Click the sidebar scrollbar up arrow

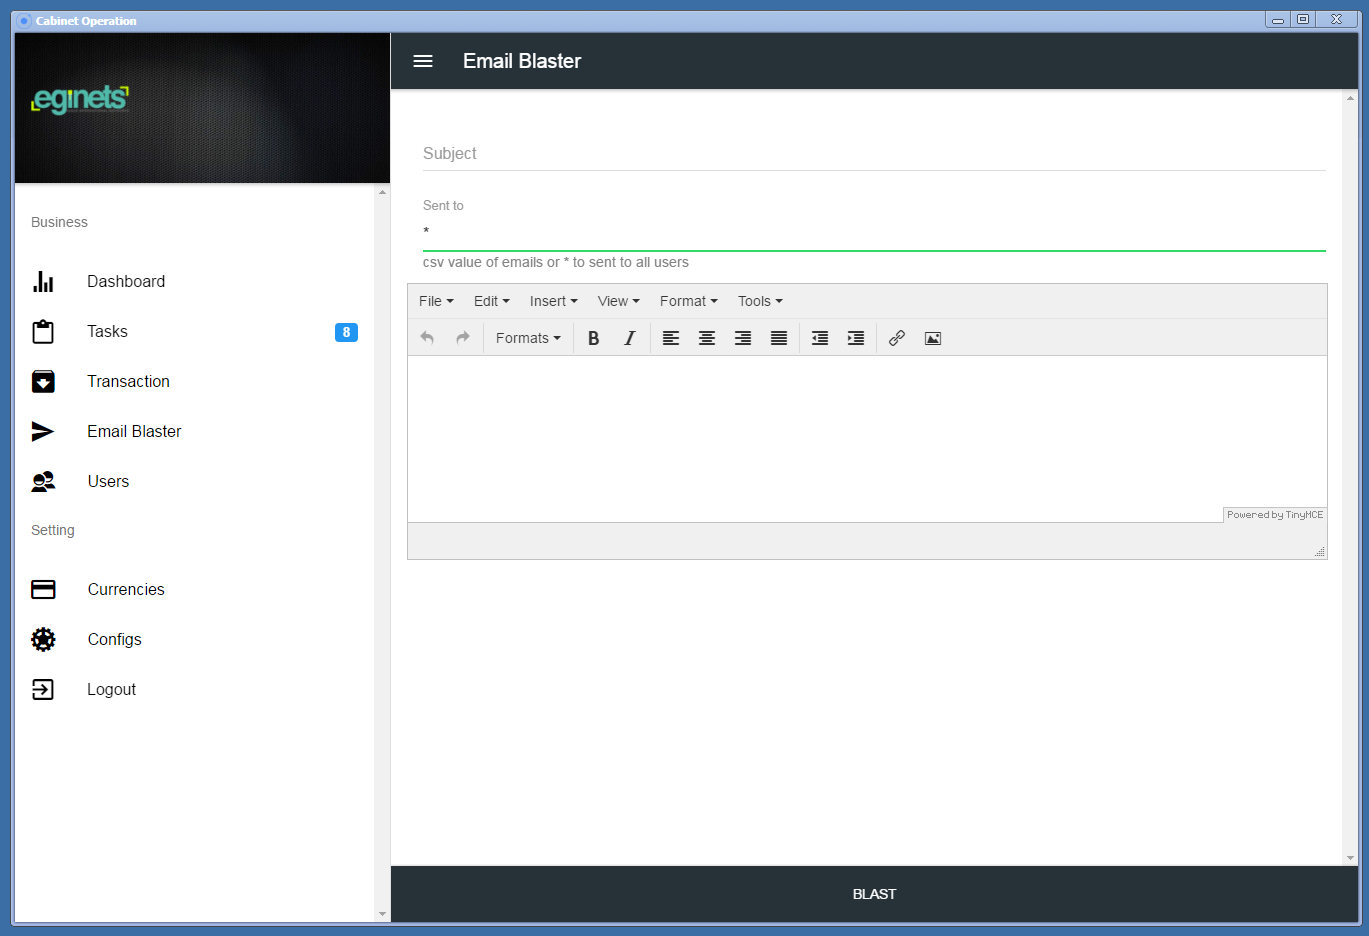pos(382,192)
